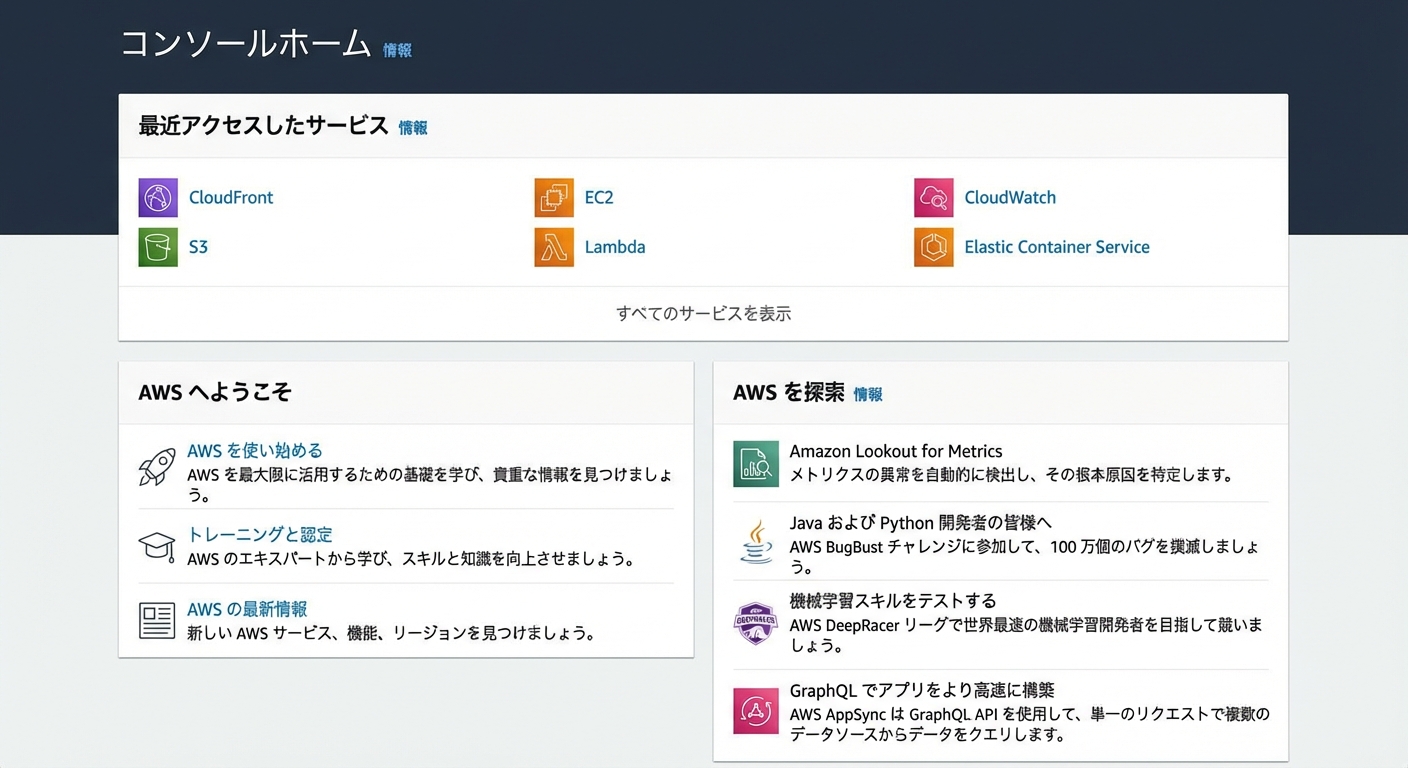The height and width of the screenshot is (768, 1408).
Task: Click Java および Python 開発者の皆様へ heading
Action: coord(921,523)
